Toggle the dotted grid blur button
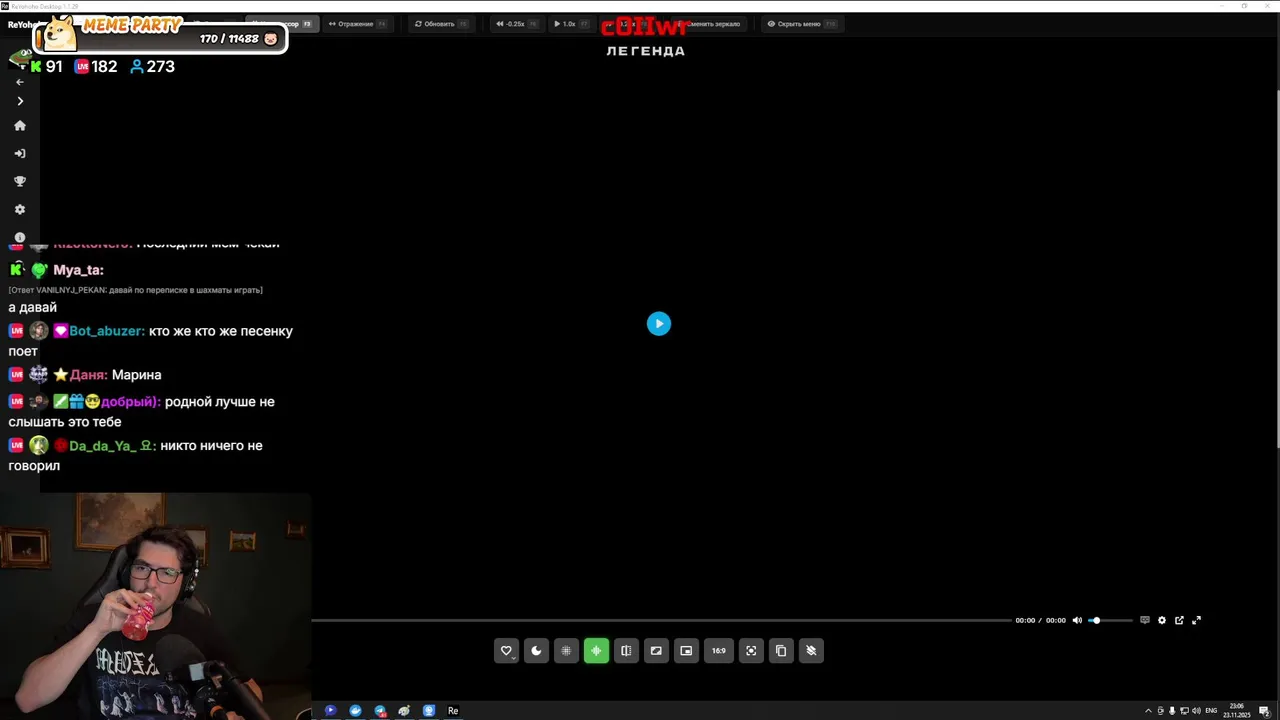This screenshot has height=720, width=1280. coord(566,651)
